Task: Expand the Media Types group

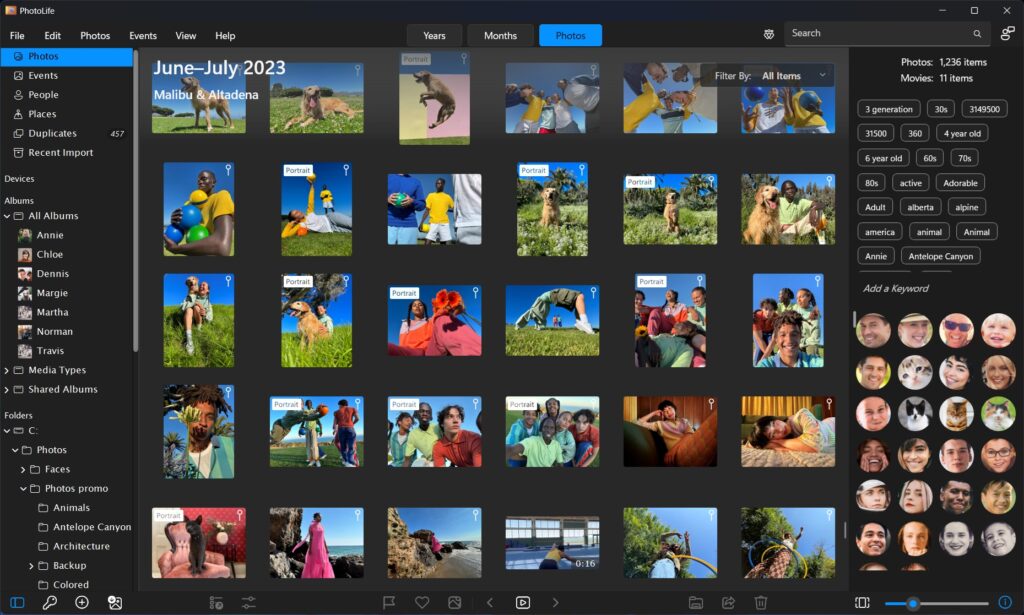Action: 7,370
